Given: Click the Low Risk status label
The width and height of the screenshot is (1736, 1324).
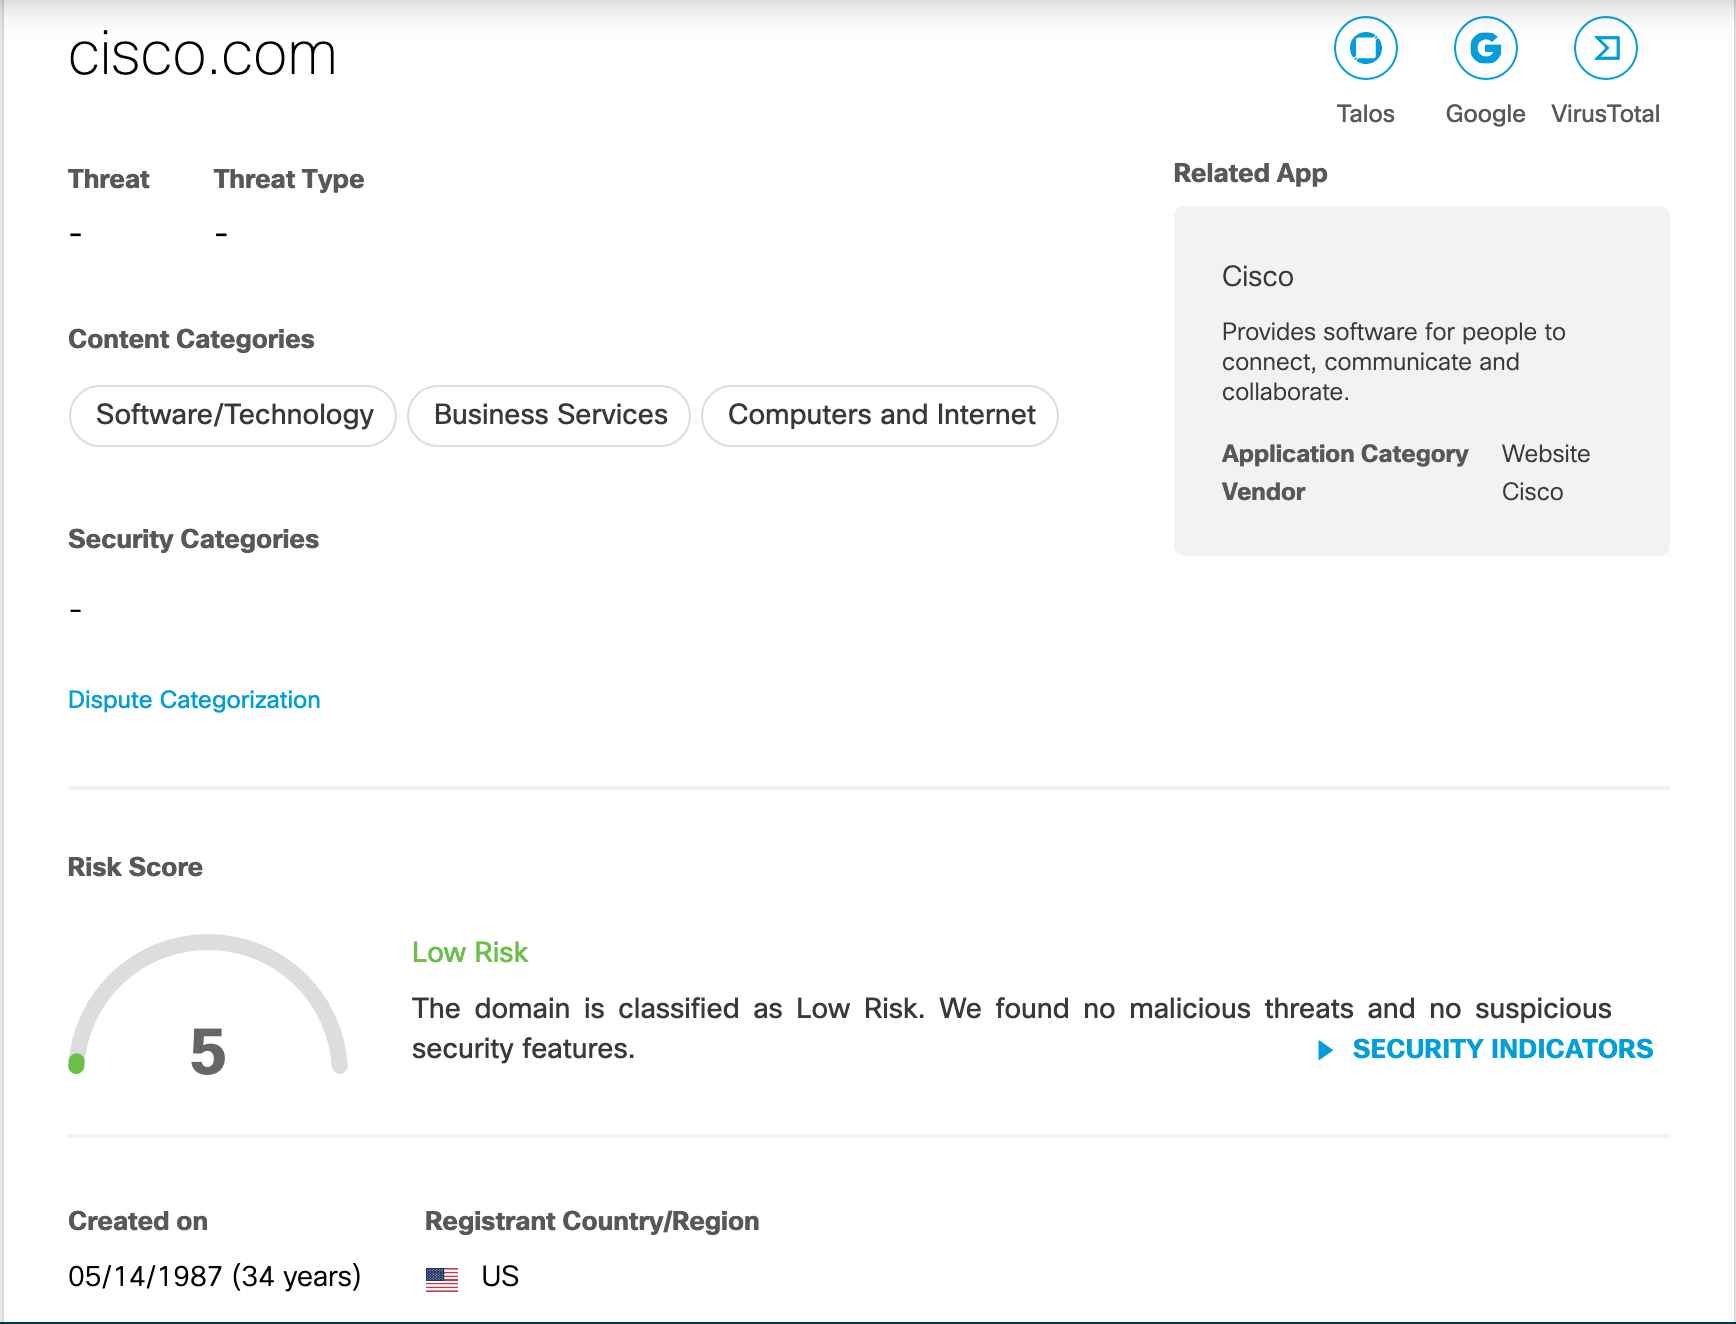Looking at the screenshot, I should [x=470, y=952].
